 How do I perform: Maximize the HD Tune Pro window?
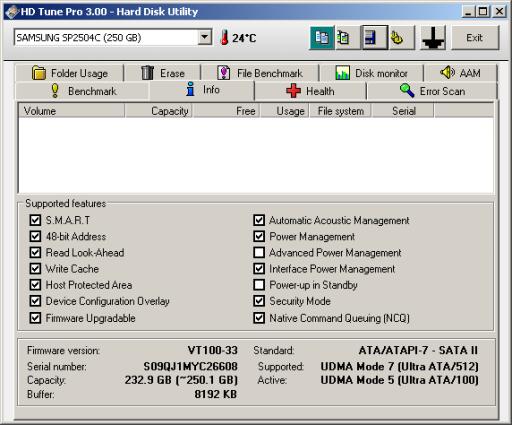(483, 12)
